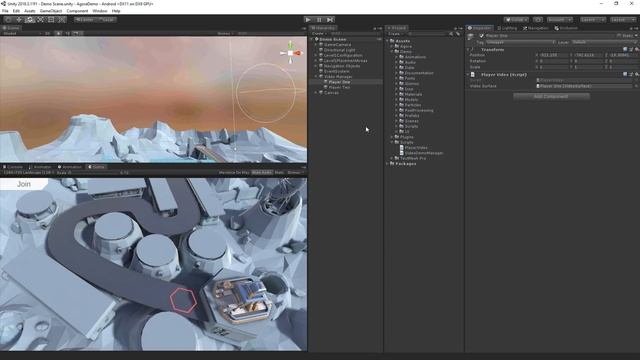
Task: Click the Position X input field
Action: (x=554, y=55)
